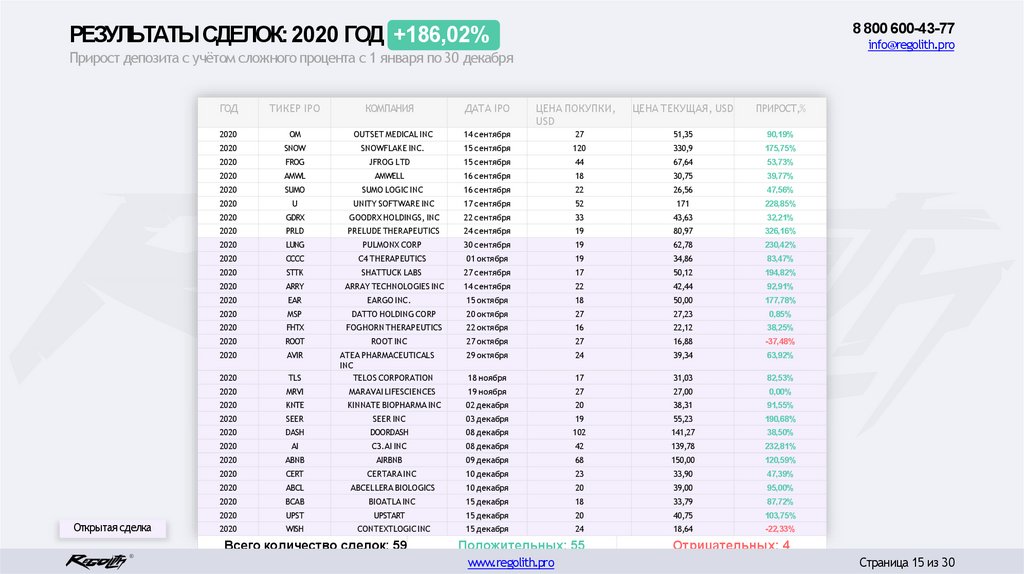
Task: Click the 'ЦЕНА ТЕКУЩАЯ, USD' column header
Action: coord(682,108)
